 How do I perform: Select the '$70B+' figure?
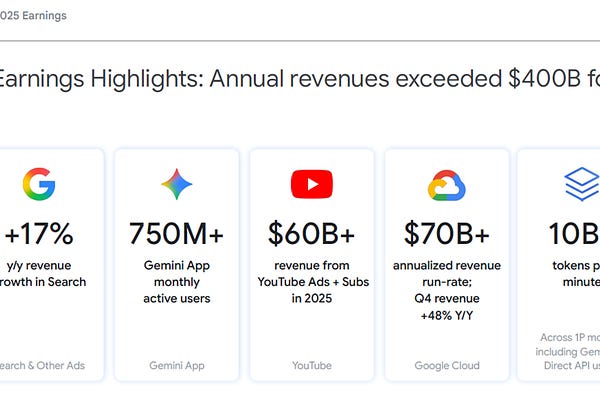tap(447, 233)
